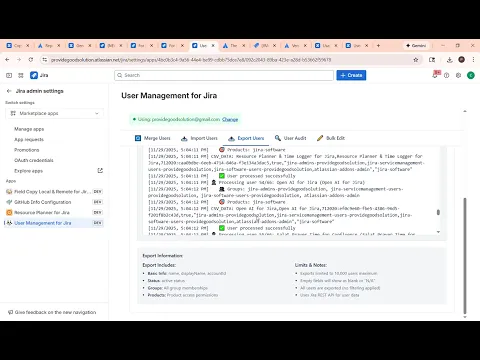Expand the Marketplace apps settings dropdown
The height and width of the screenshot is (360, 480).
[54, 113]
